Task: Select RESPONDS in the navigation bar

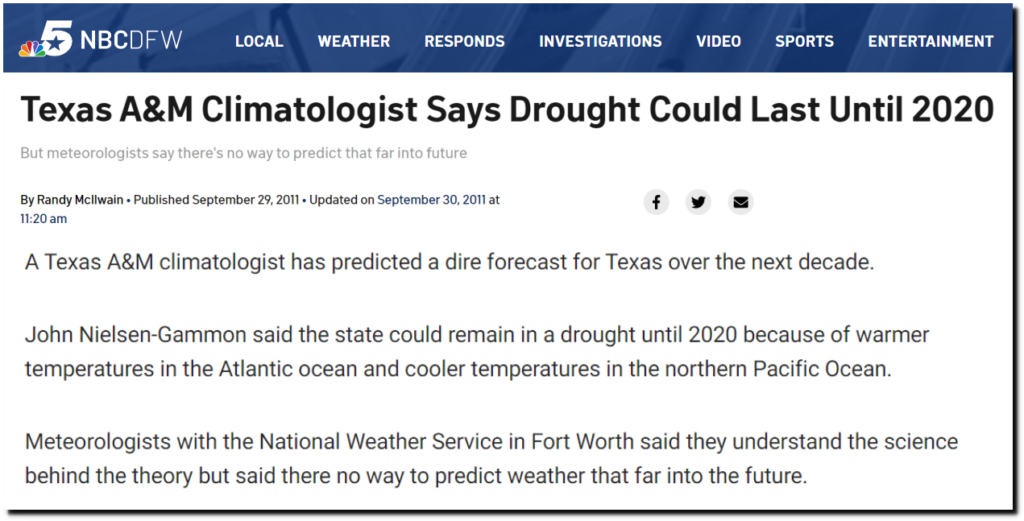Action: 464,41
